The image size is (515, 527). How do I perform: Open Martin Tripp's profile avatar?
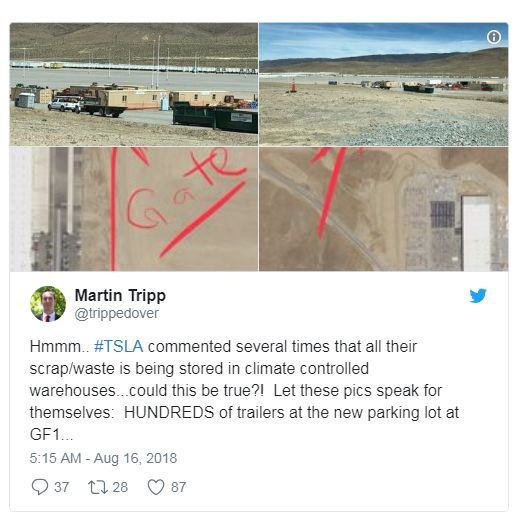[x=48, y=304]
